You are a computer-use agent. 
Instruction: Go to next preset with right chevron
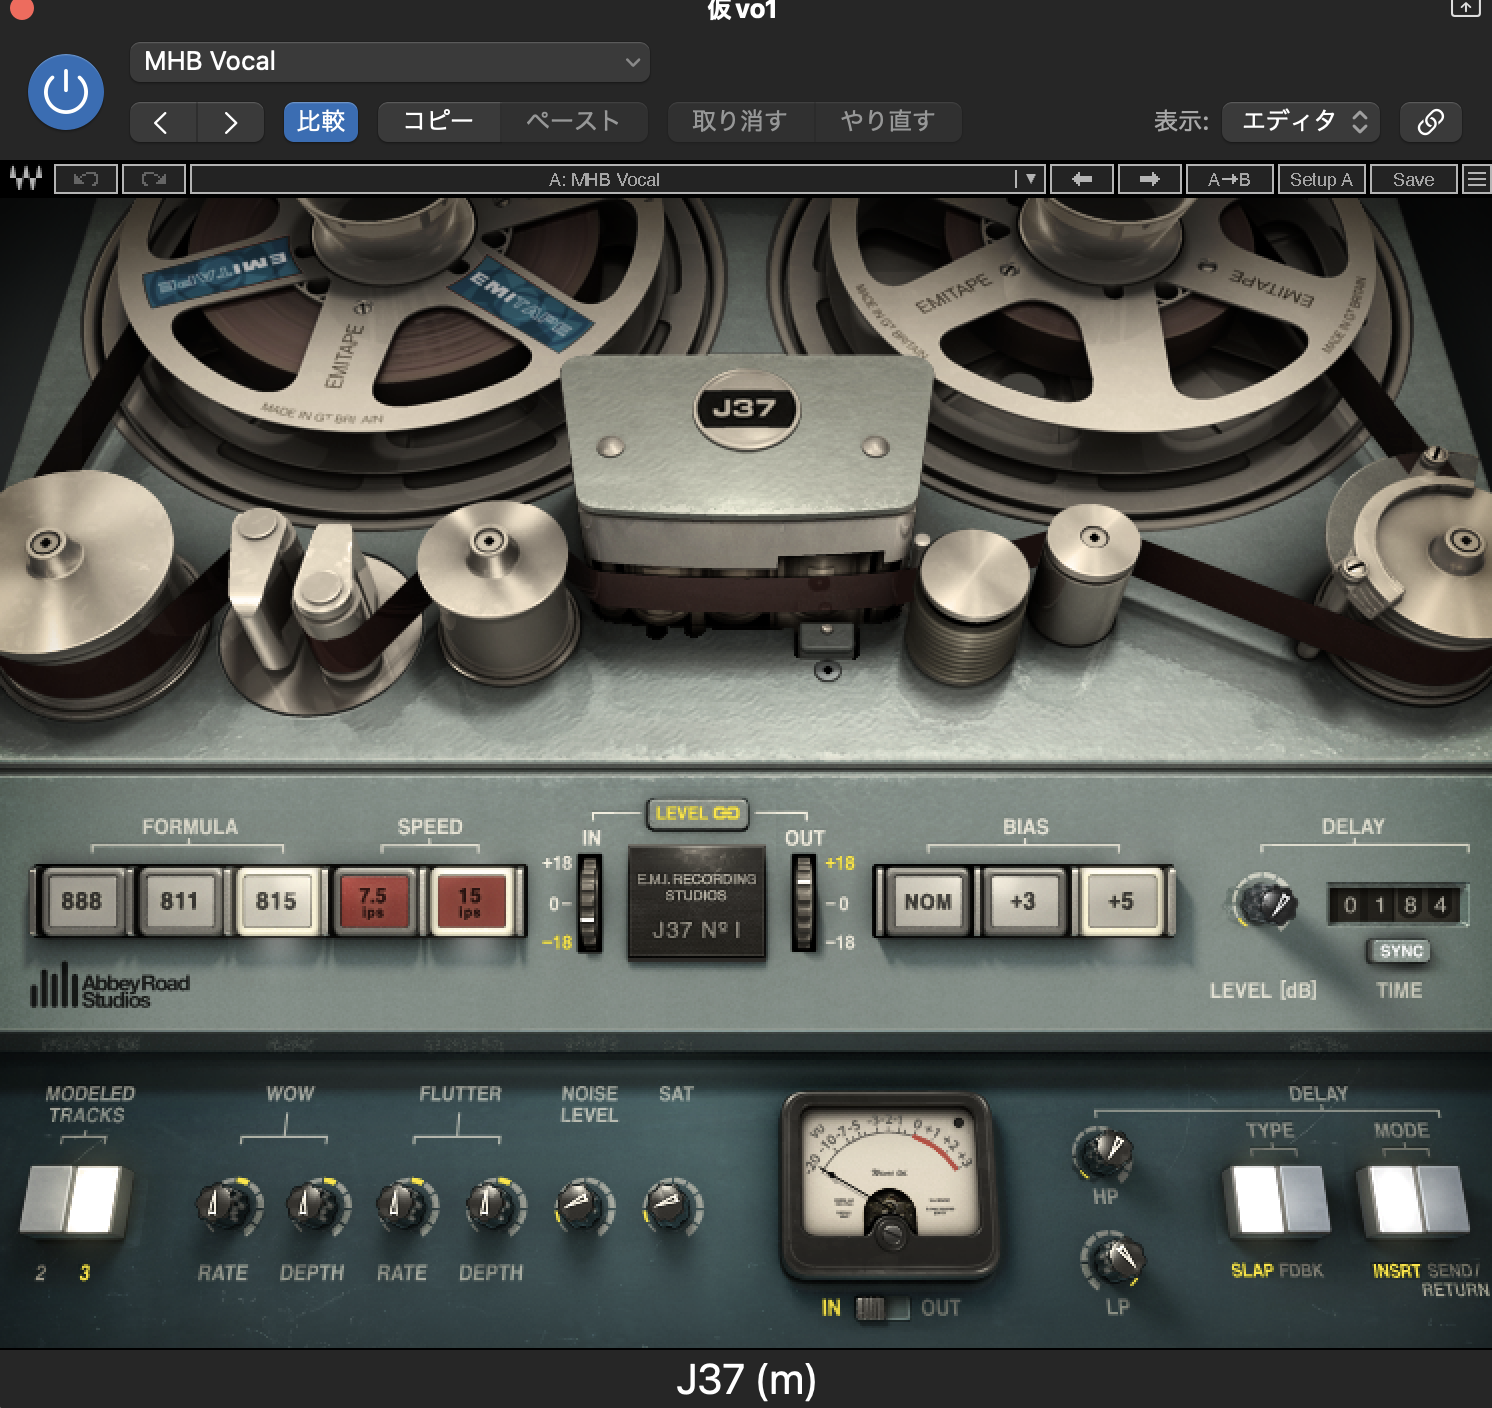(230, 122)
